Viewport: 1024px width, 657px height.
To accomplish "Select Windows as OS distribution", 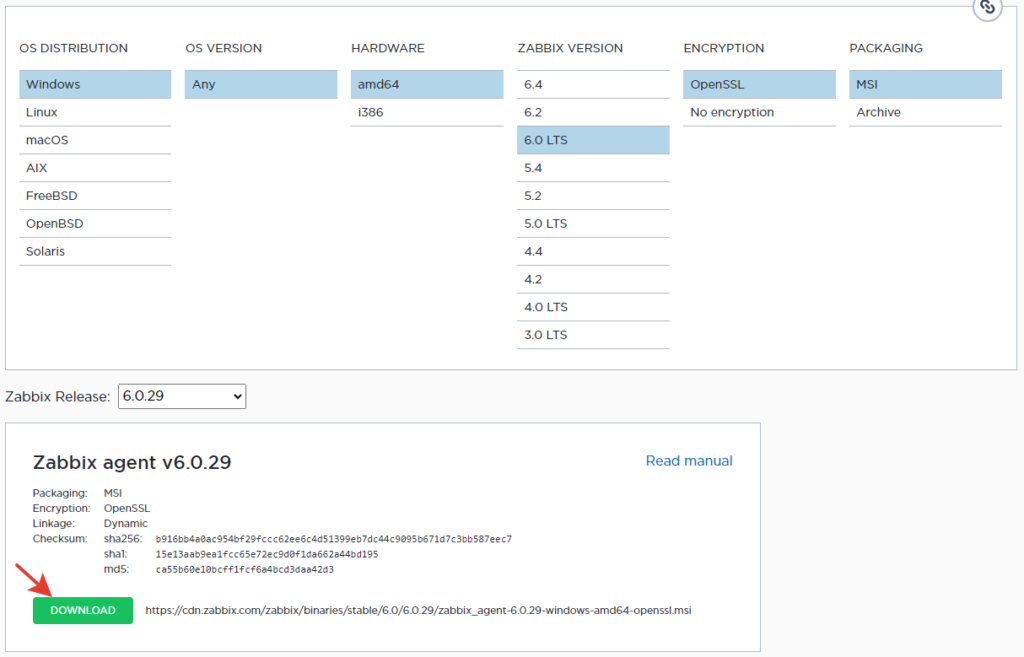I will (95, 84).
